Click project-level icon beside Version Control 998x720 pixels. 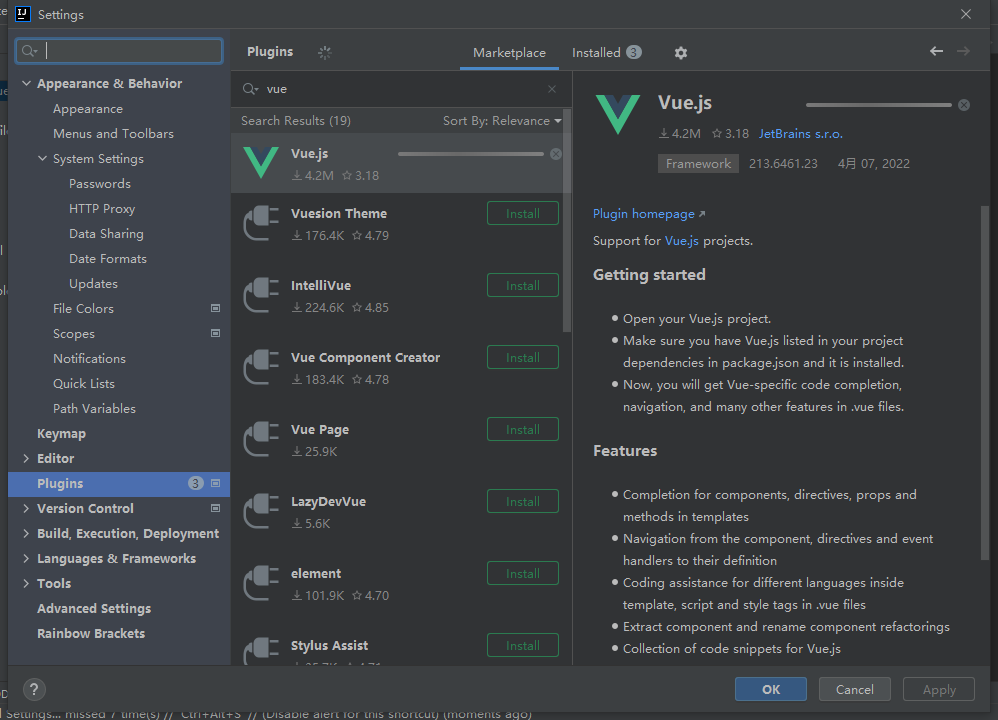pyautogui.click(x=216, y=508)
